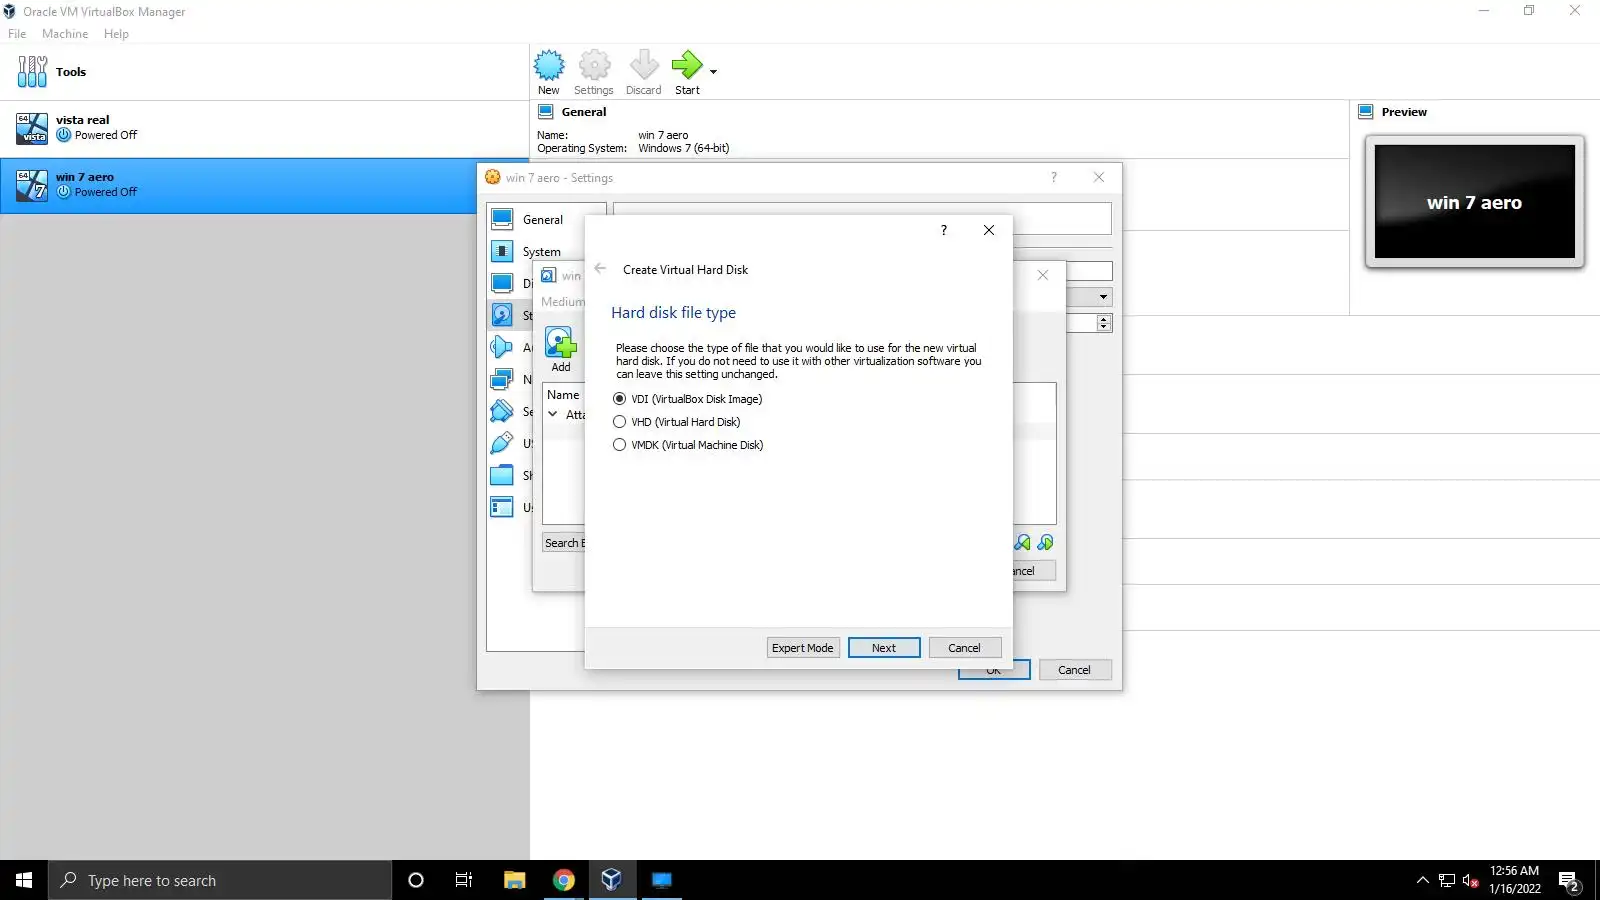1600x900 pixels.
Task: Click the VirtualBox taskbar icon
Action: coord(612,880)
